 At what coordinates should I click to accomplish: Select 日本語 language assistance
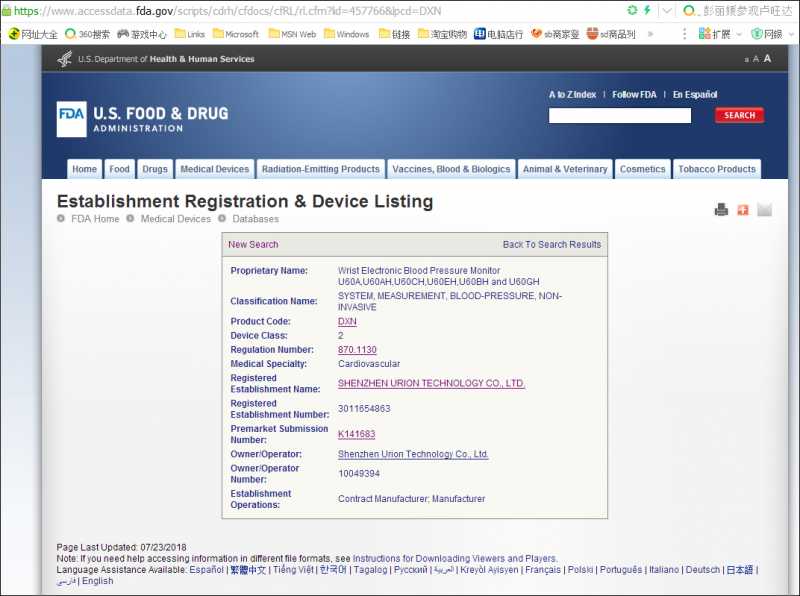pos(740,570)
